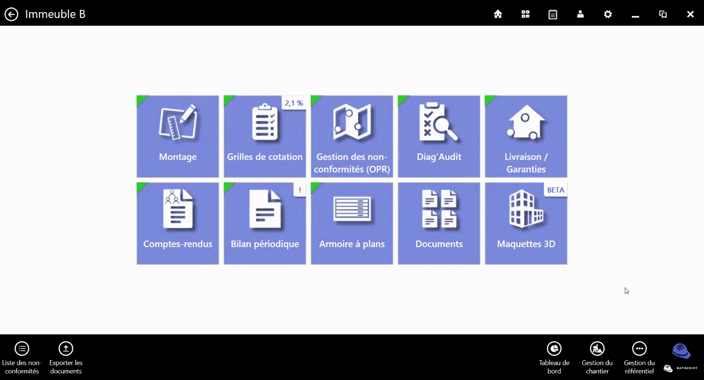The height and width of the screenshot is (380, 704).
Task: Launch Maquettes 3D beta module
Action: pos(526,223)
